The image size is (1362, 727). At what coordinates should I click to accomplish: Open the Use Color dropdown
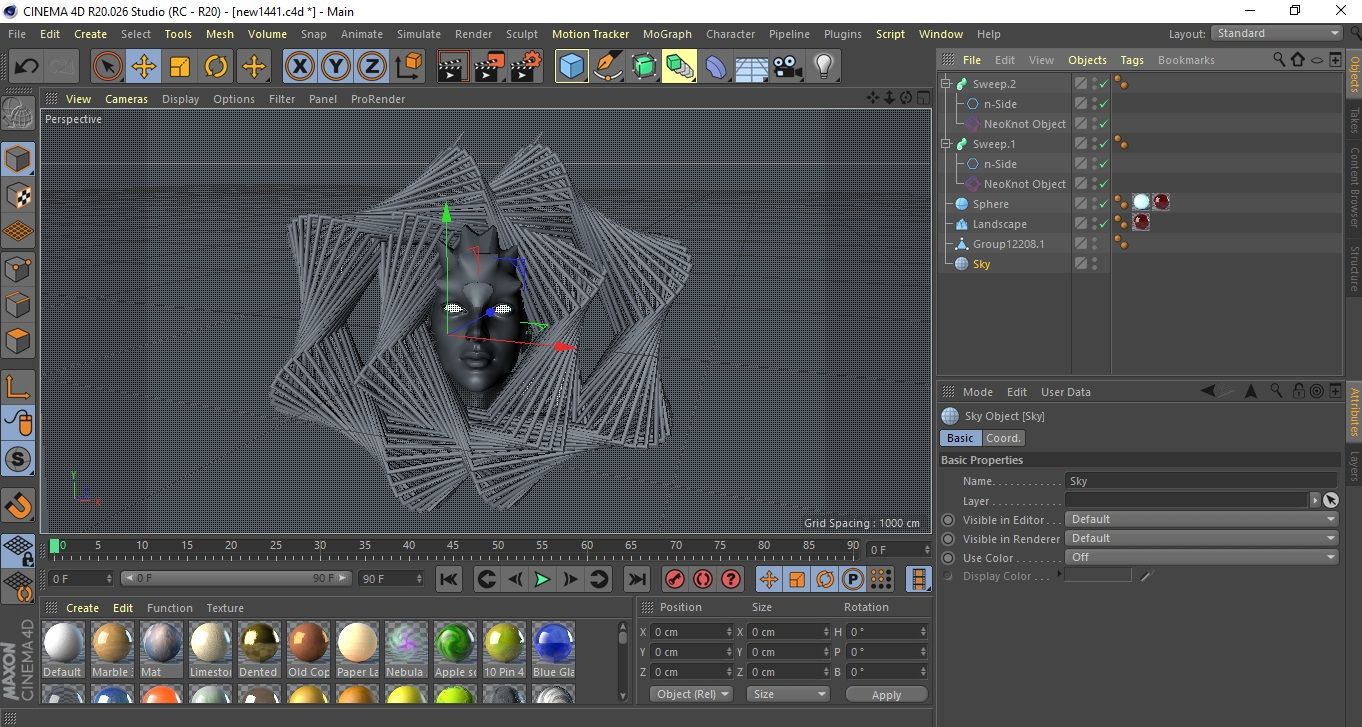pos(1201,557)
